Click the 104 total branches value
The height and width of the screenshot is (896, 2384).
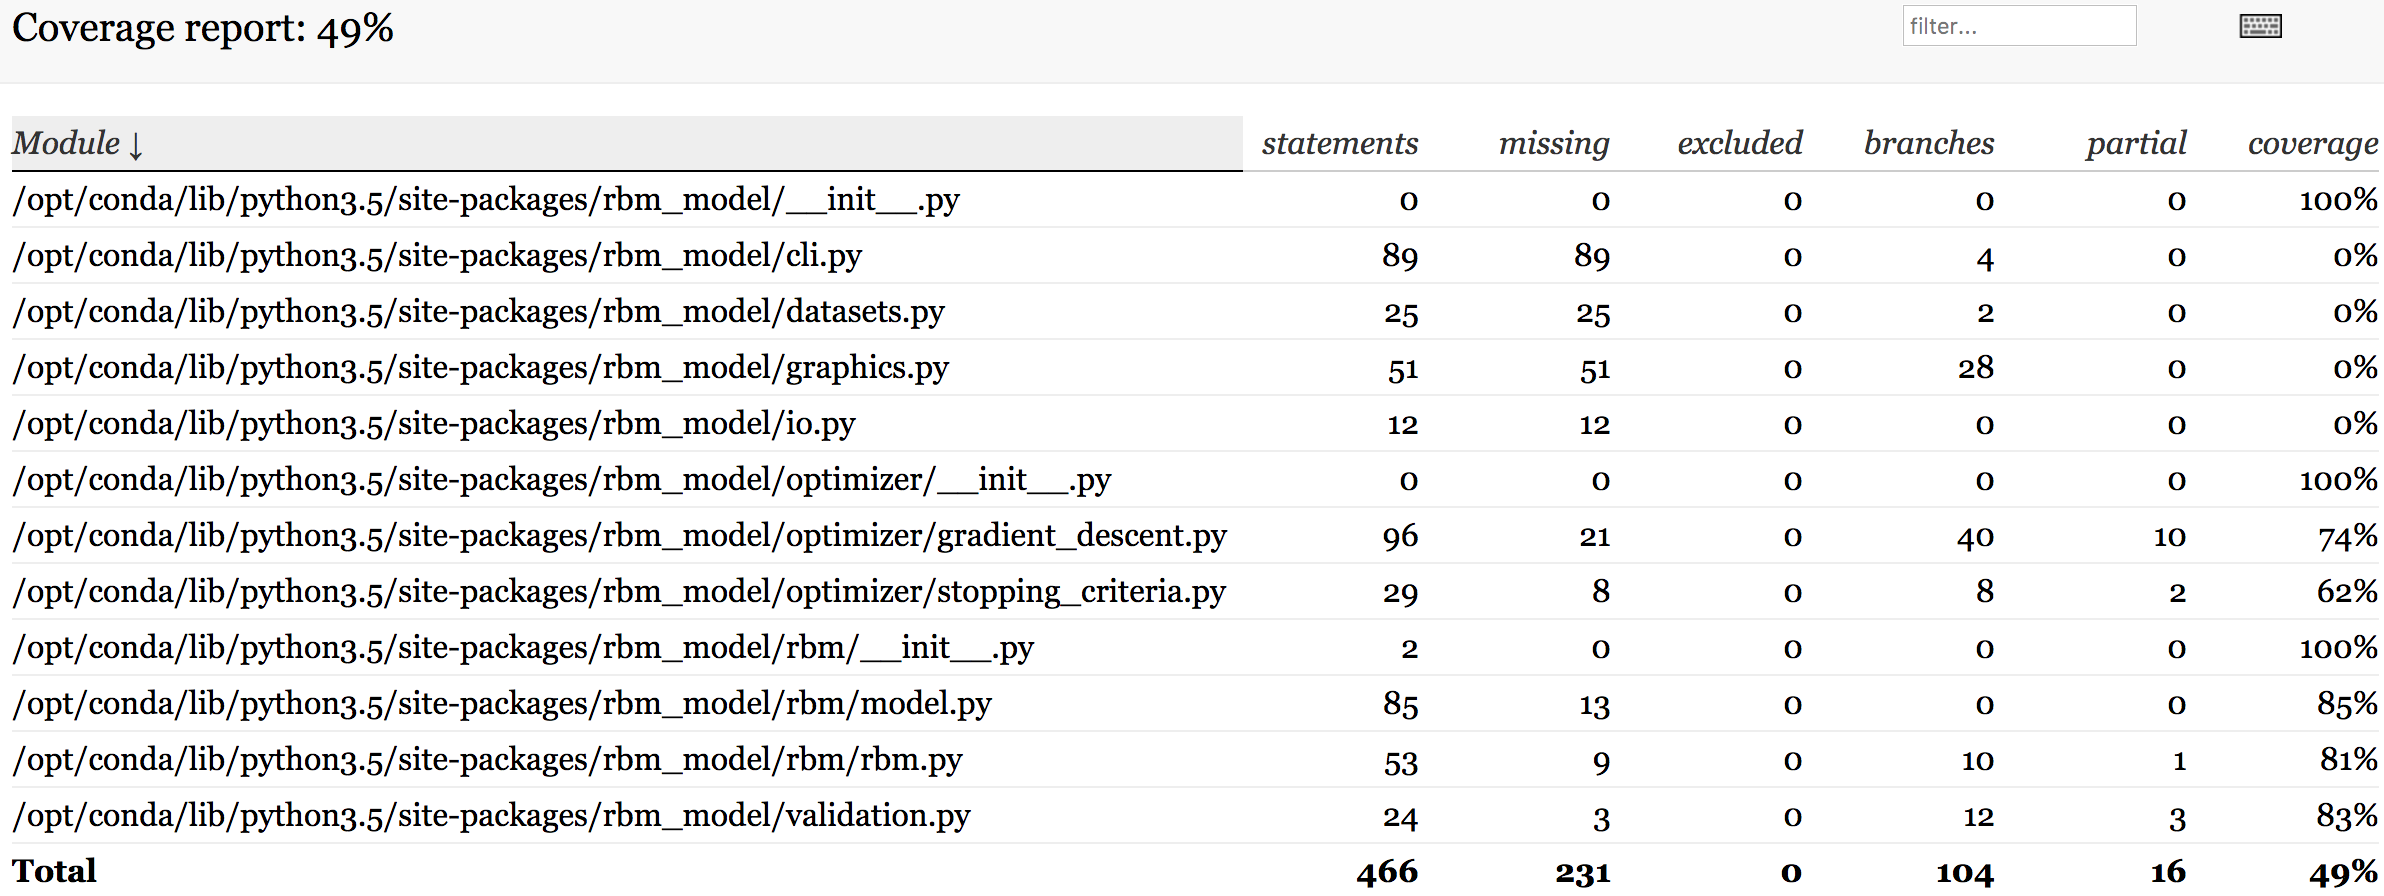1965,873
